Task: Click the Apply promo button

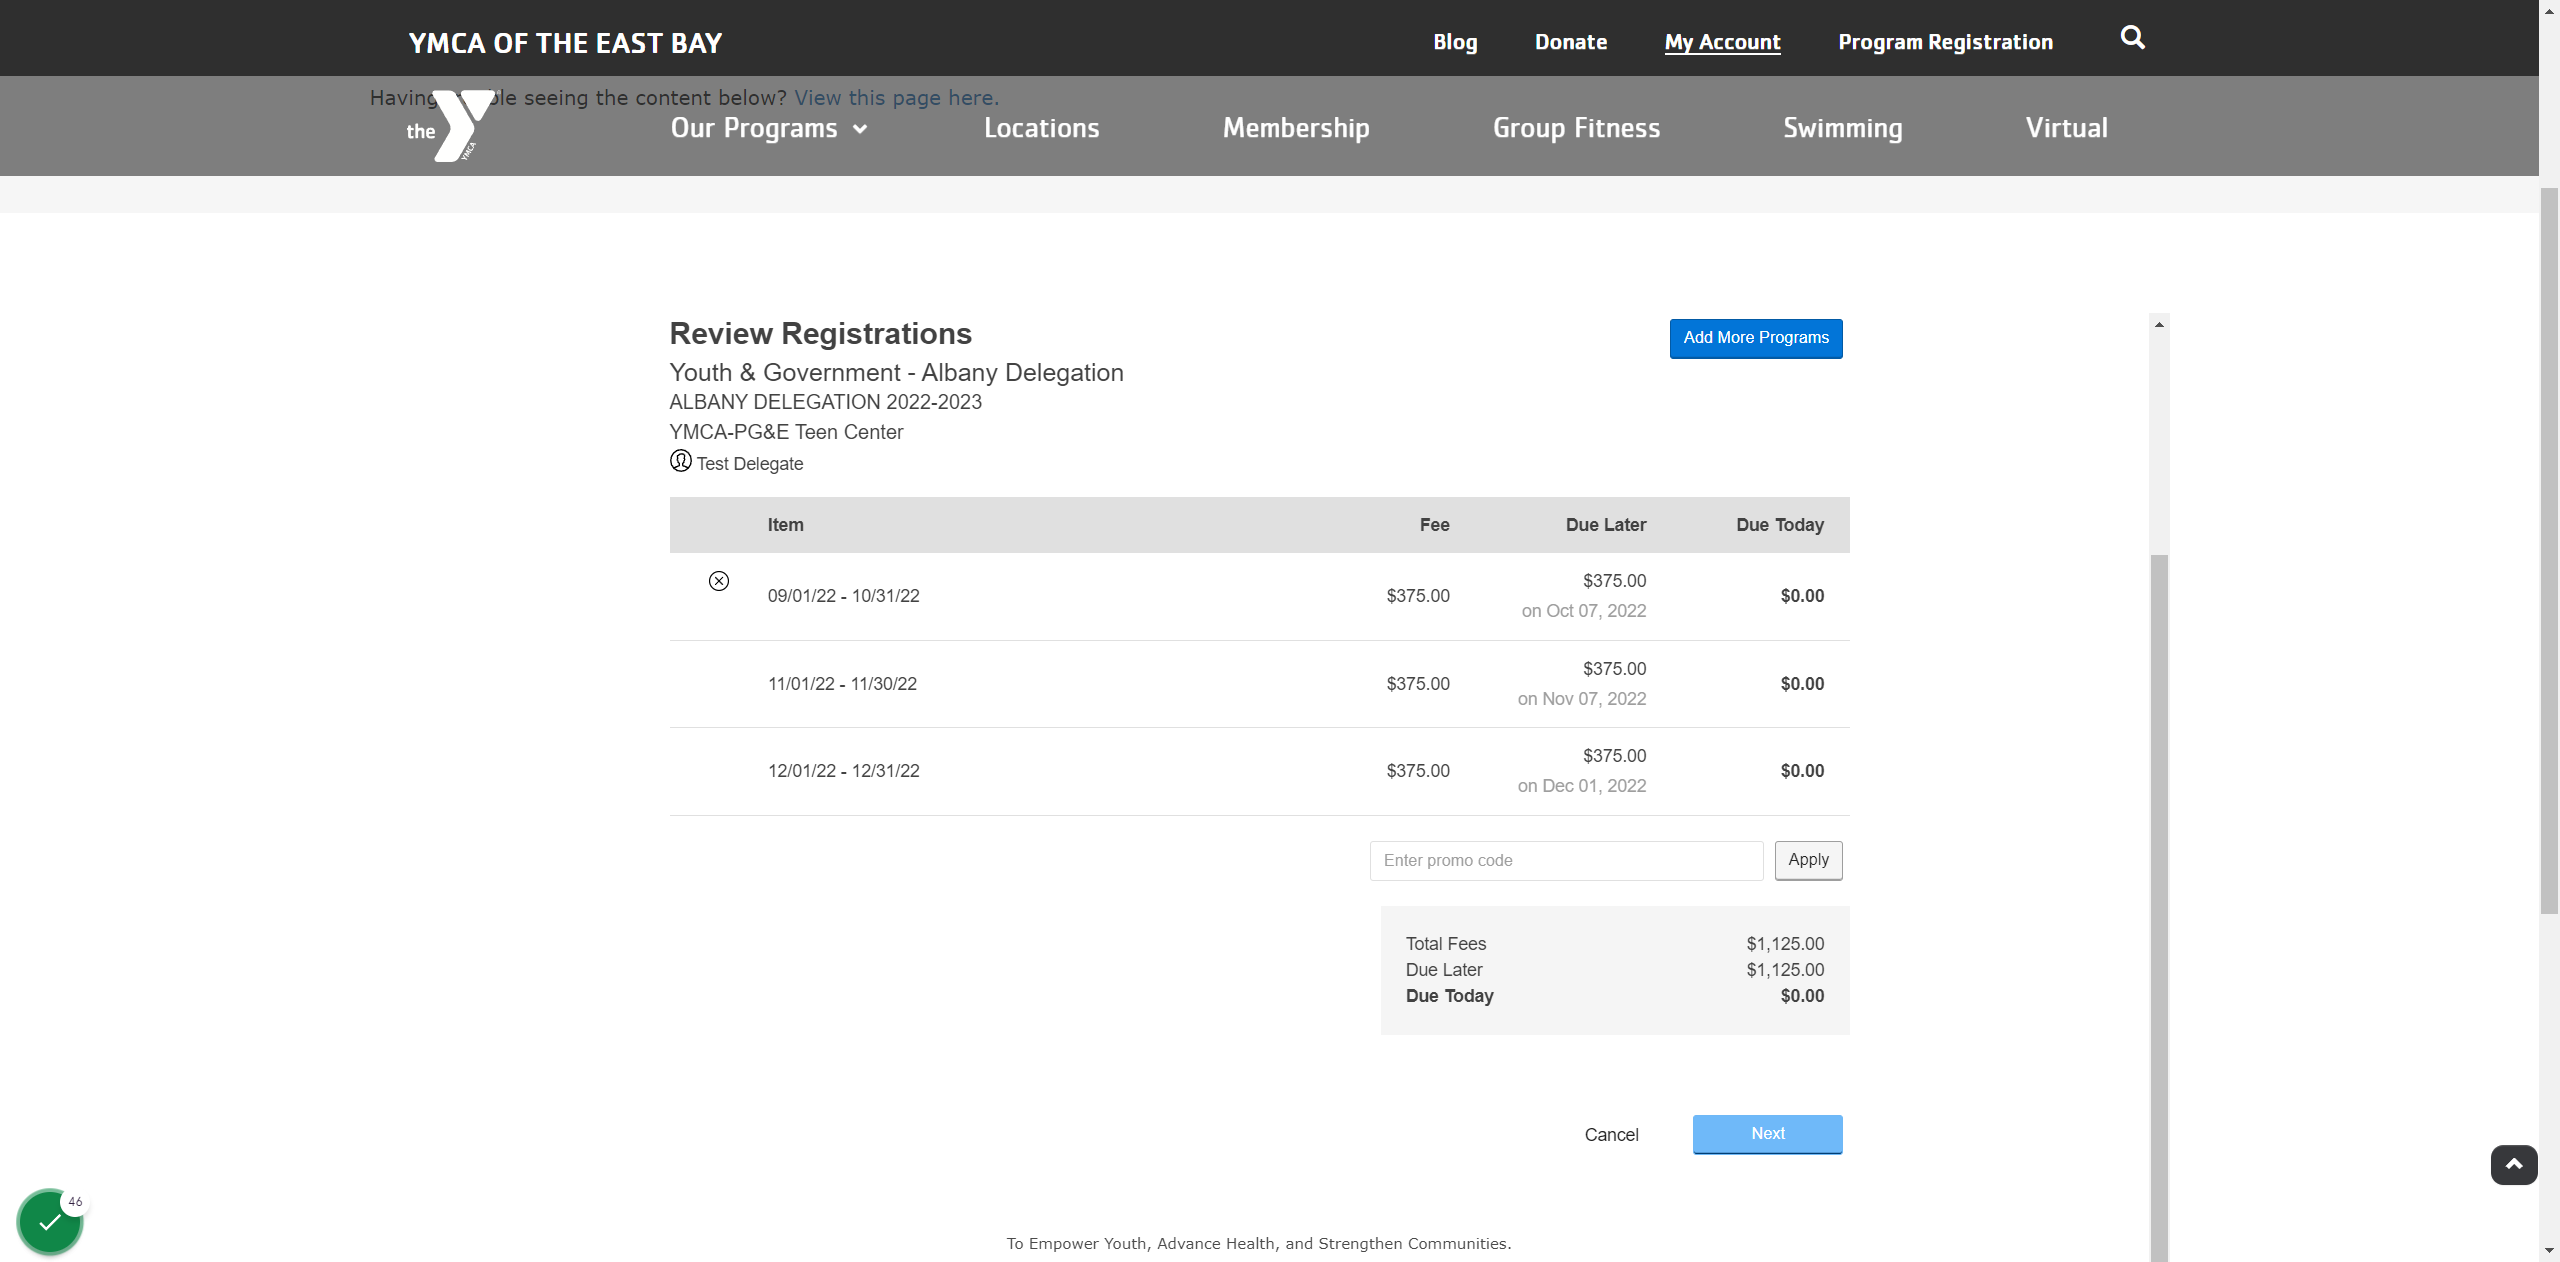Action: coord(1808,860)
